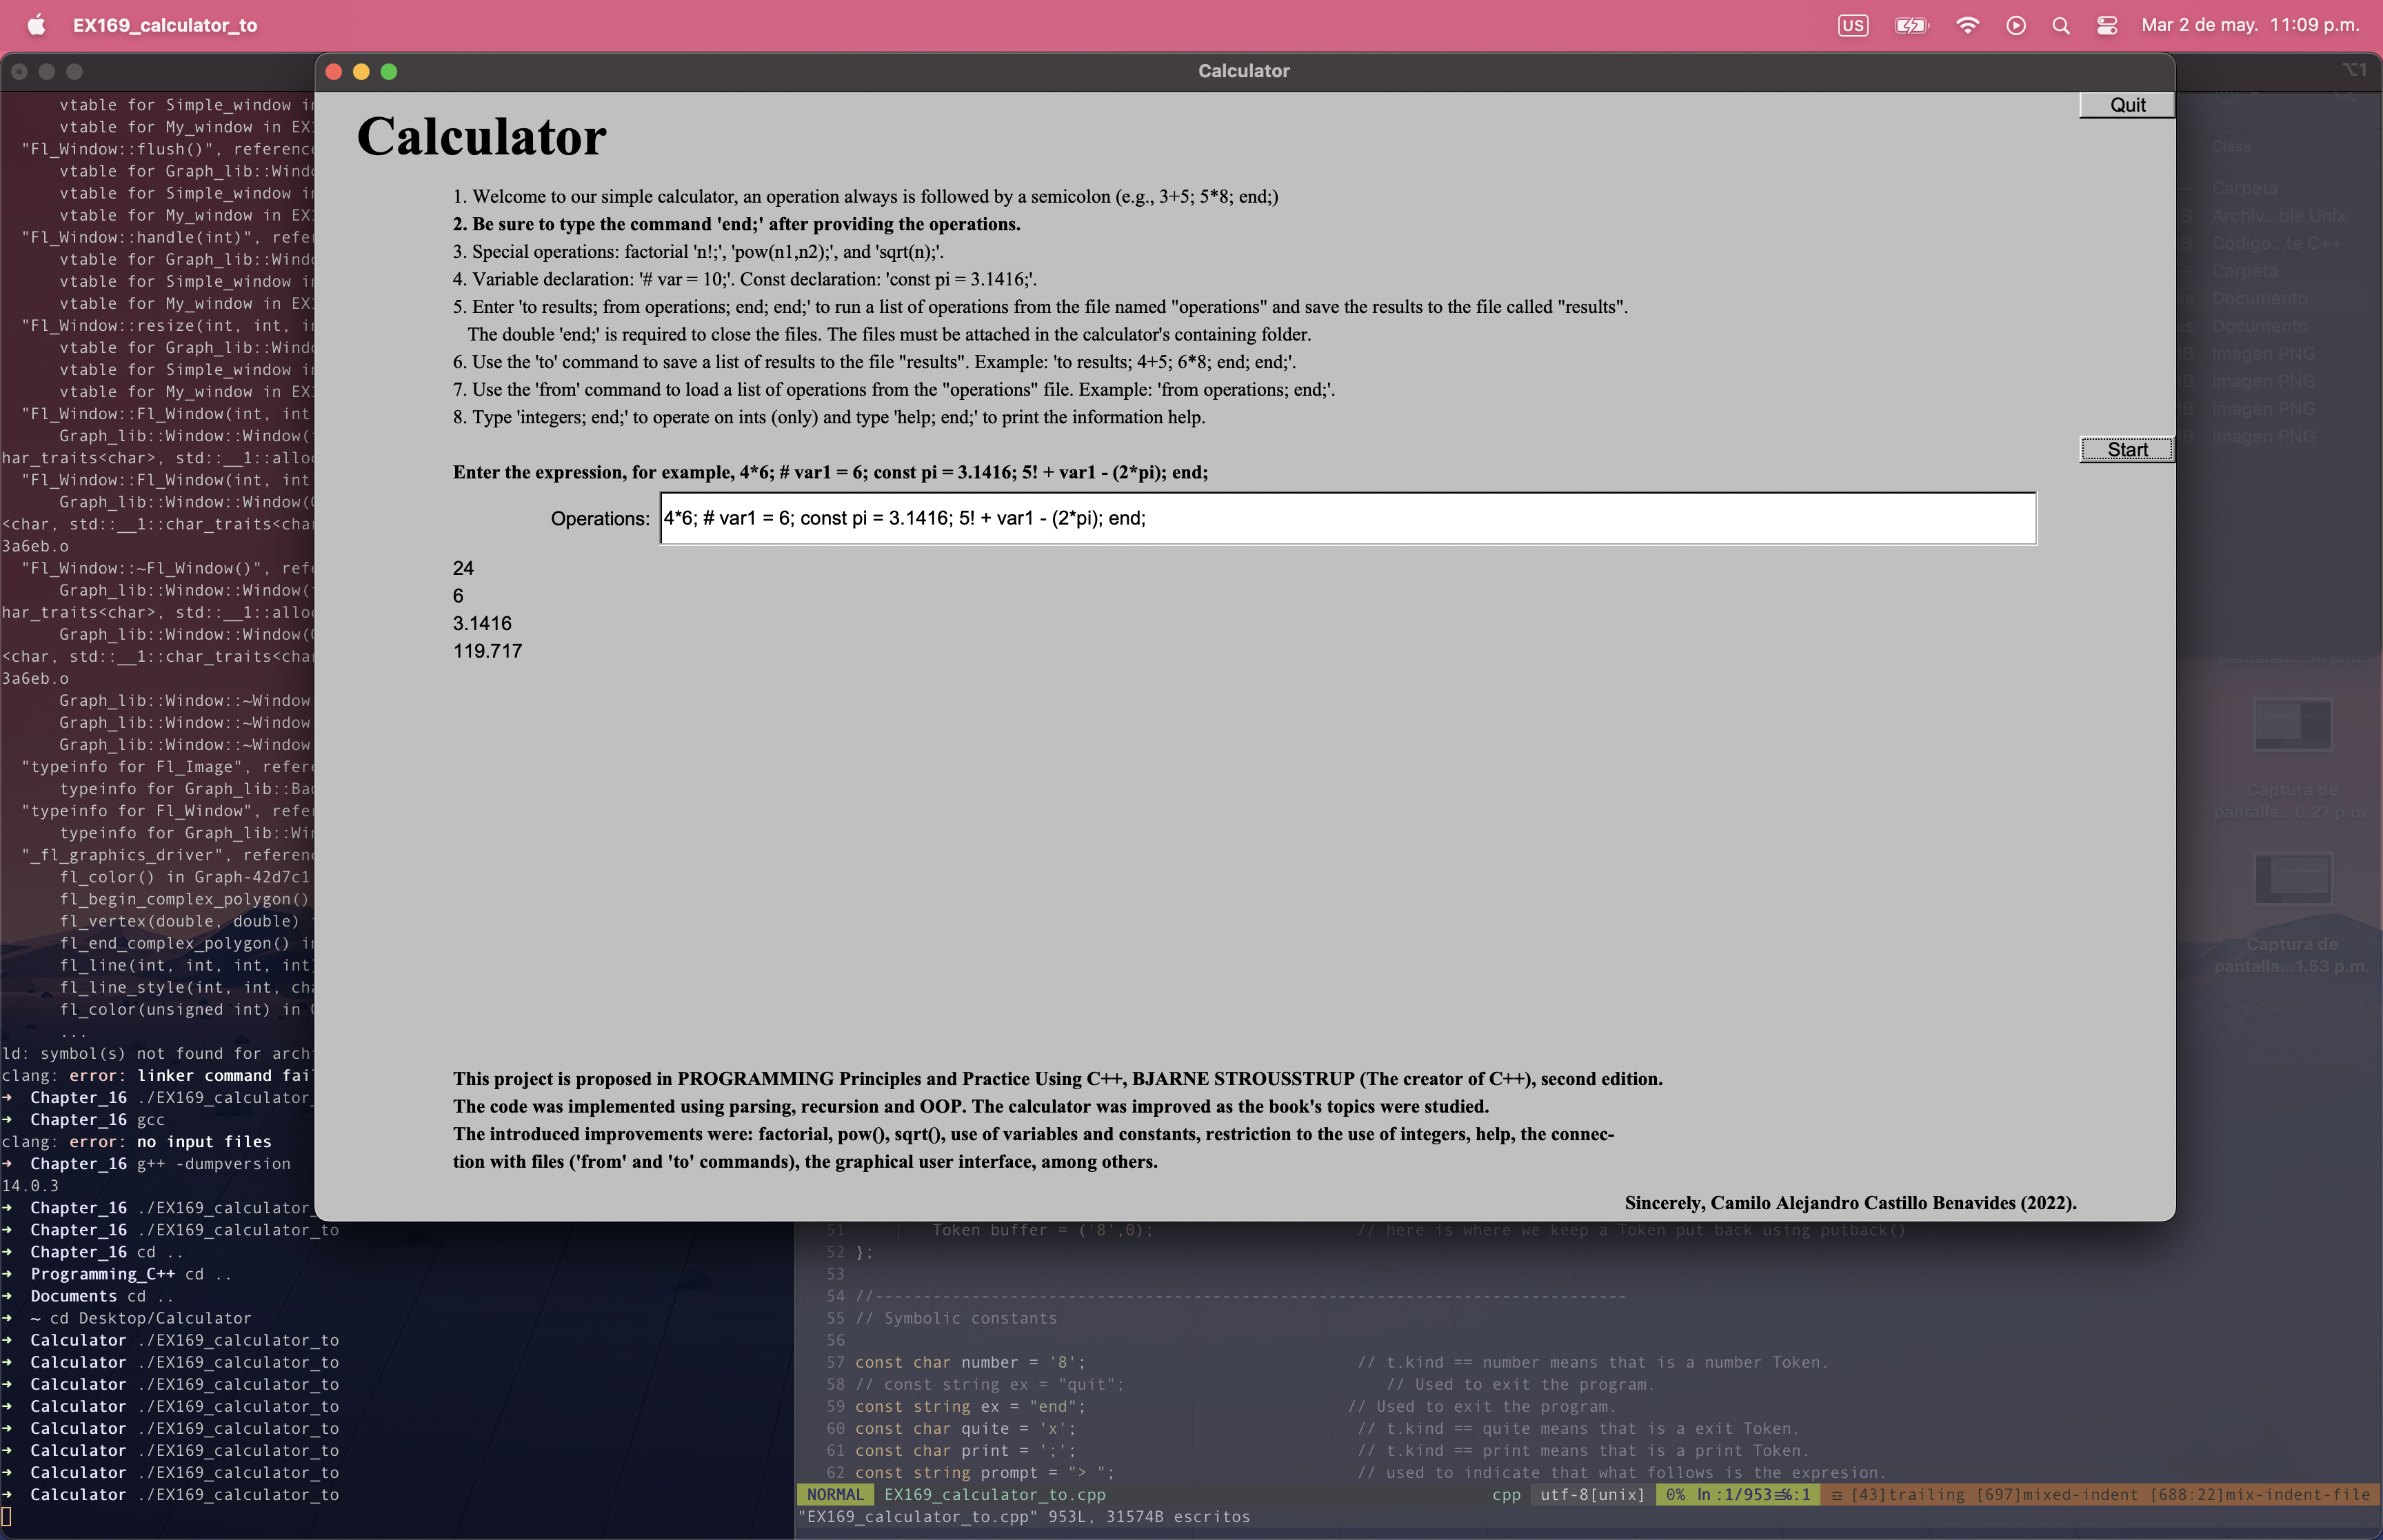Click the Sincerely, Camilo Alejandro signature text

(1850, 1203)
